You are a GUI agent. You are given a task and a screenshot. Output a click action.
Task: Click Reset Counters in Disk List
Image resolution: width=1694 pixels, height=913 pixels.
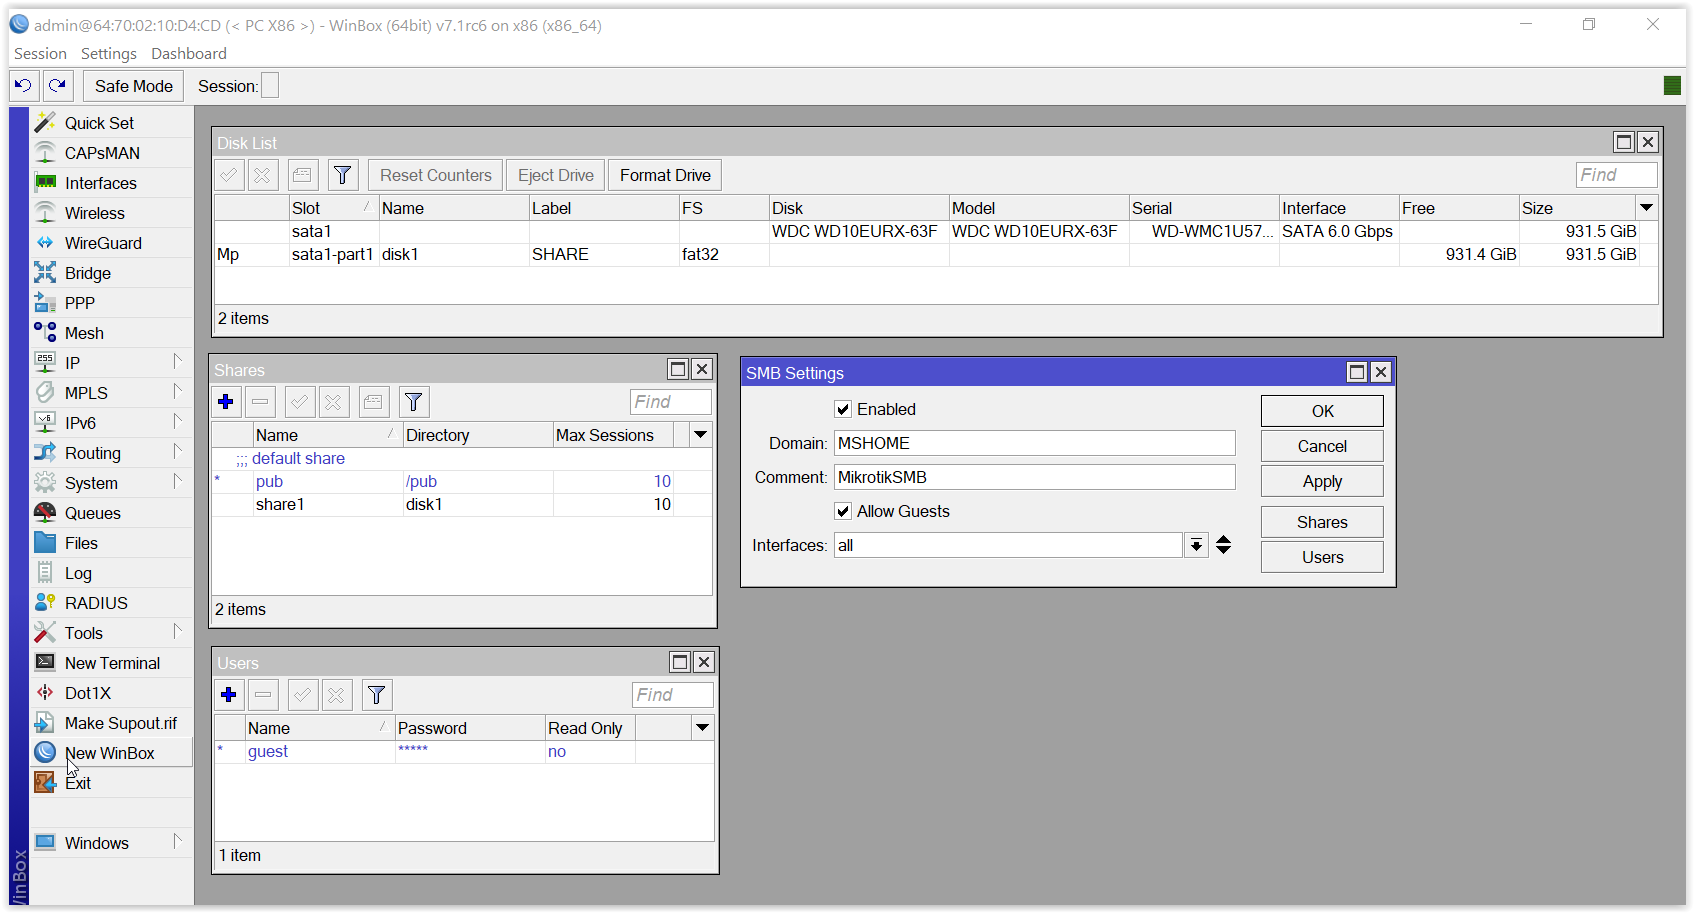pos(436,176)
